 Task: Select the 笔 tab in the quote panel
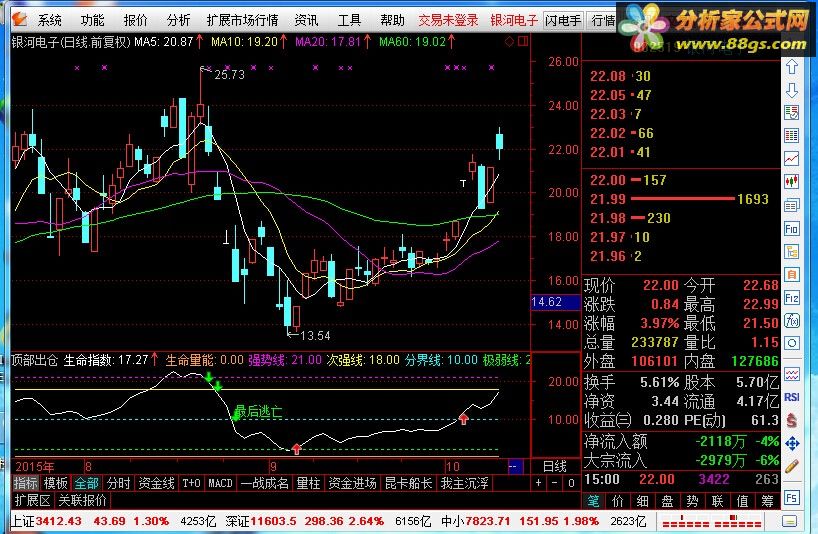coord(593,501)
